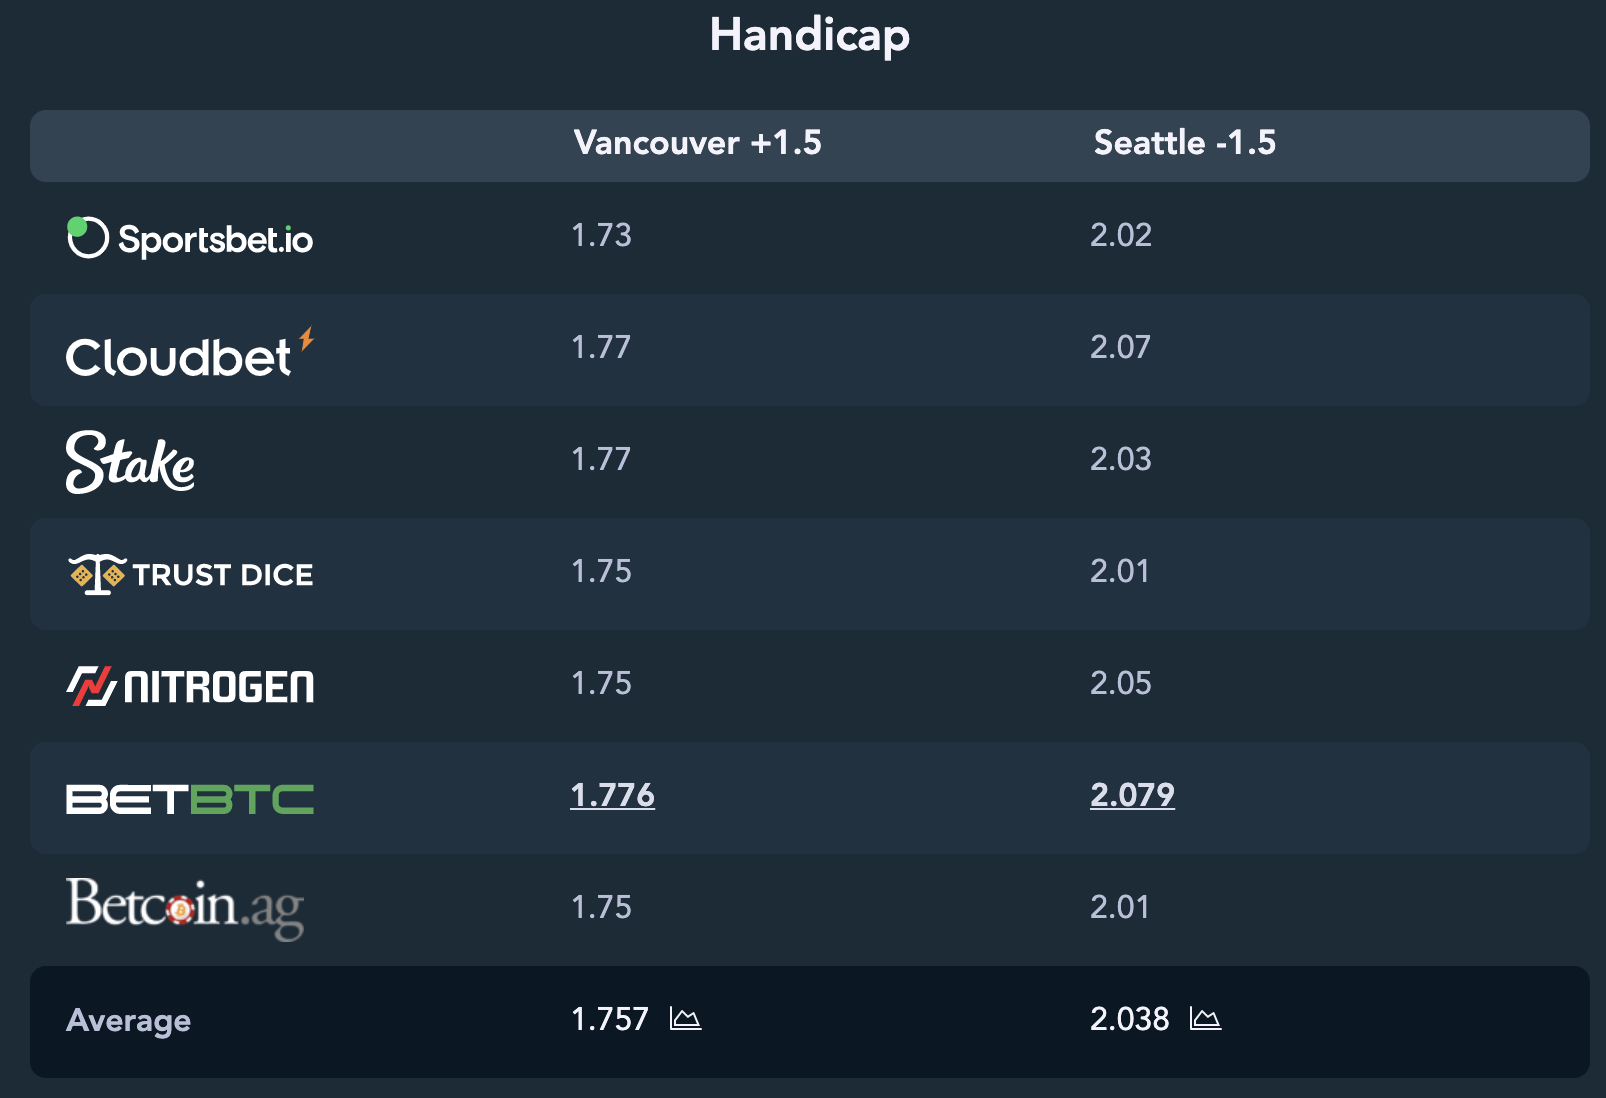This screenshot has height=1098, width=1606.
Task: Open the Betcoin.ag logo
Action: tap(185, 908)
